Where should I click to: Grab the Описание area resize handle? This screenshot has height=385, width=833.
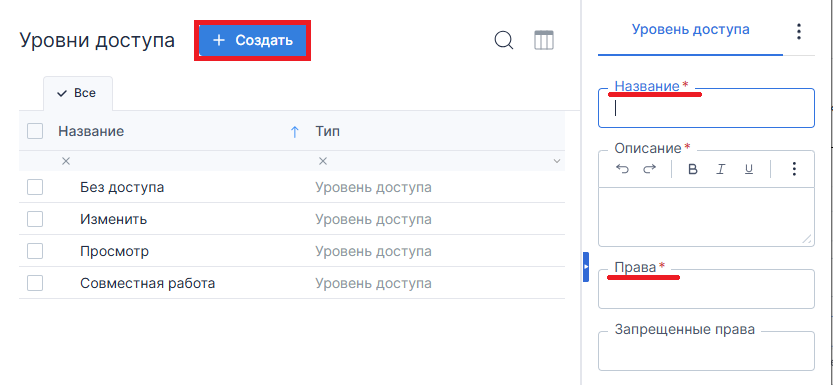tap(807, 239)
